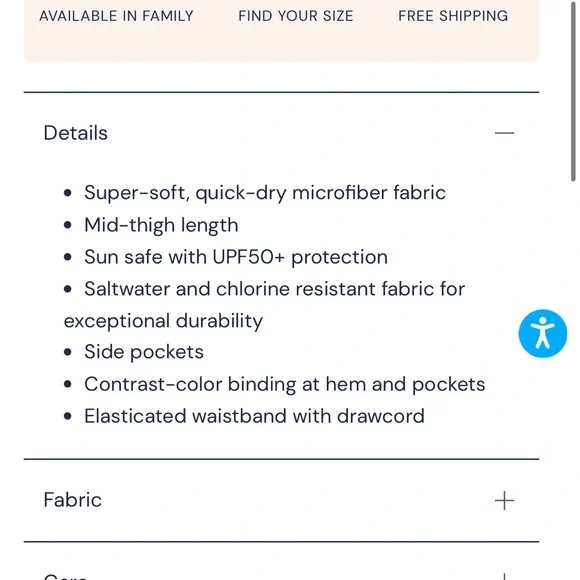
Task: Open the FIND YOUR SIZE link
Action: (296, 16)
